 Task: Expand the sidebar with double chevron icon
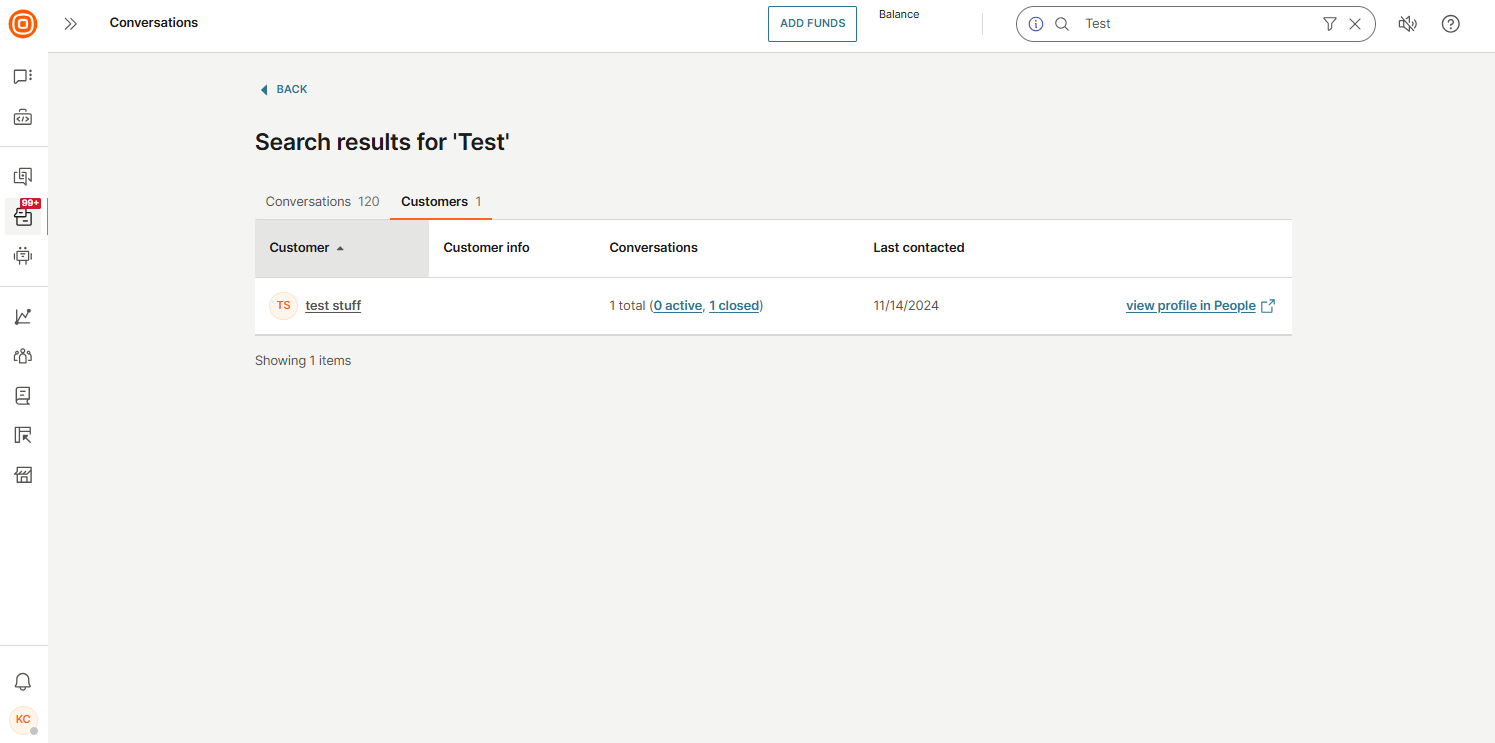pos(71,24)
